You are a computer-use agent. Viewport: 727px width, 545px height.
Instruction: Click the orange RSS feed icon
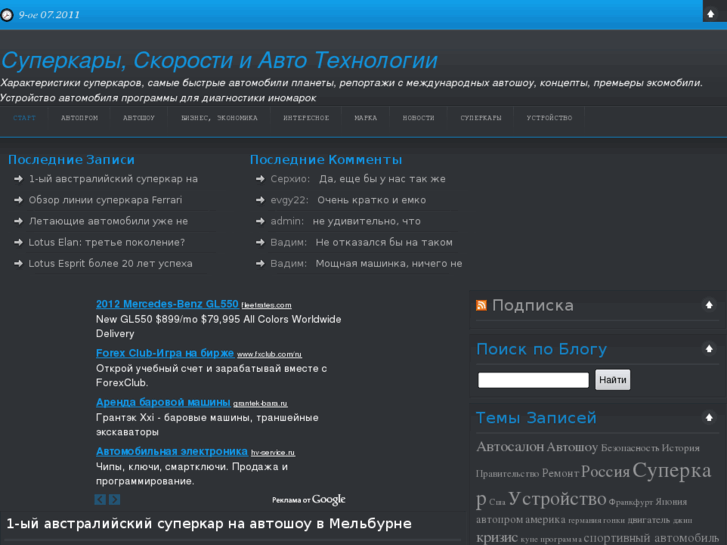(x=481, y=305)
